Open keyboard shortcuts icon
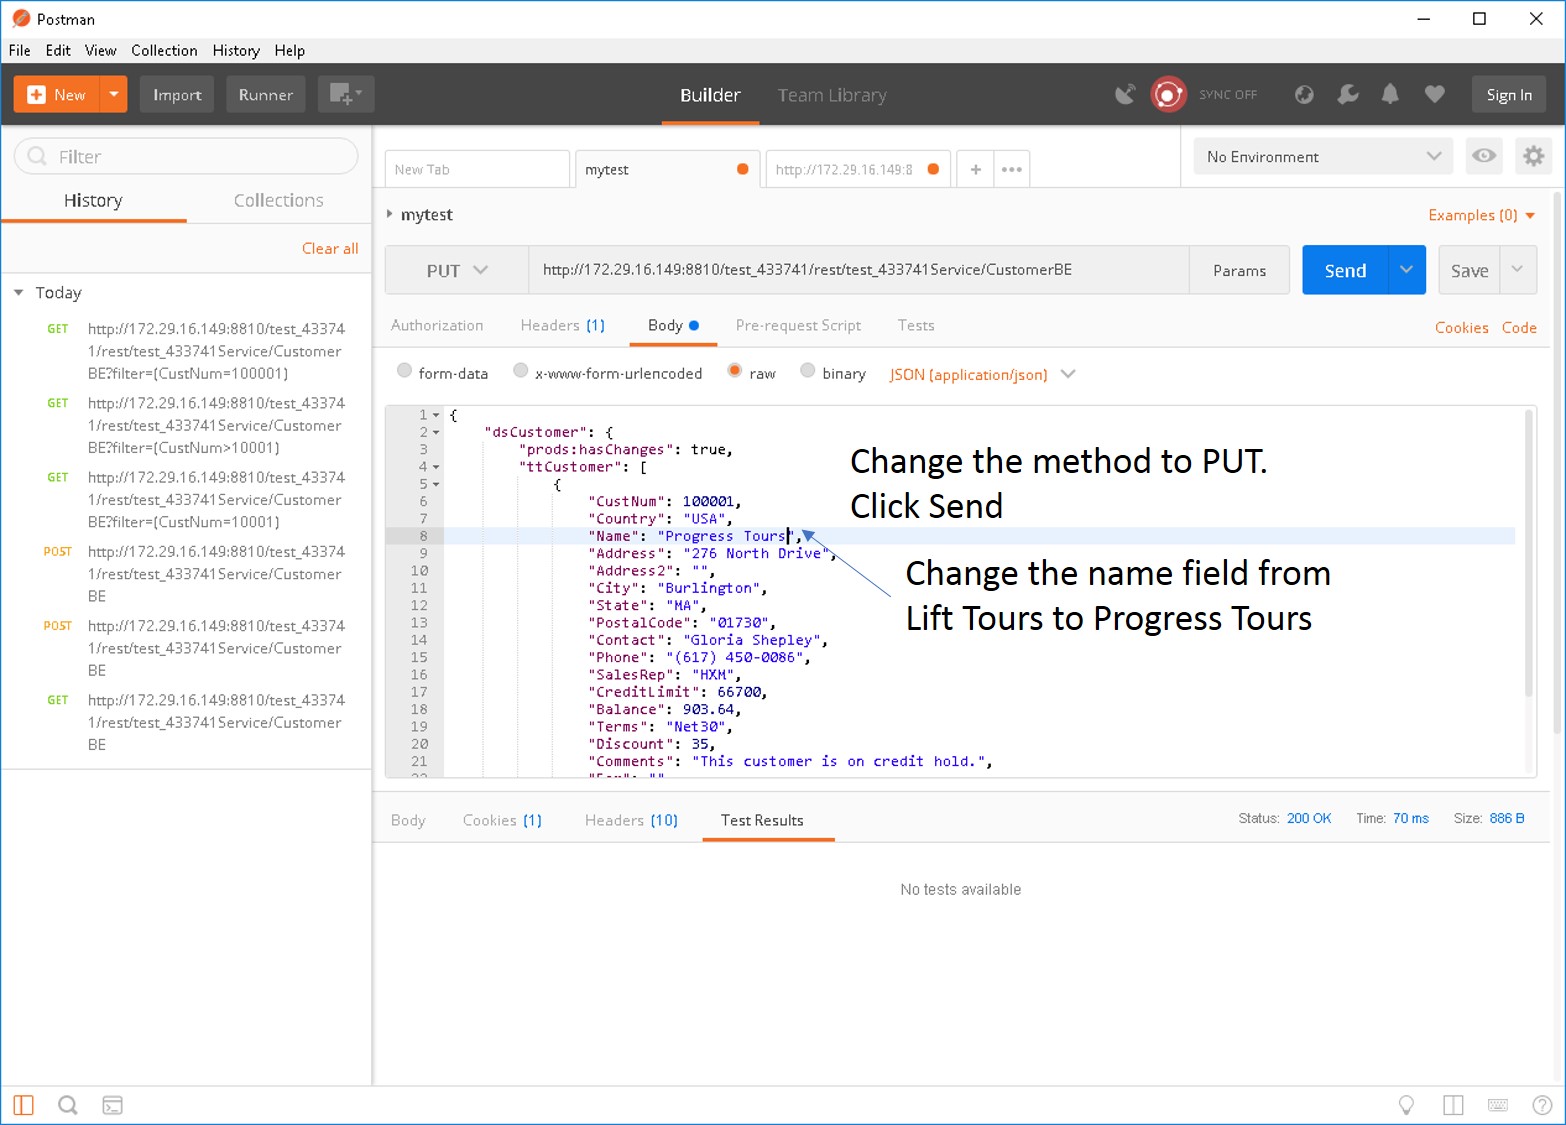 click(1498, 1105)
